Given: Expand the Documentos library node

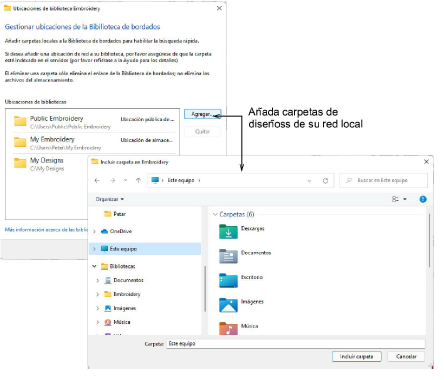Looking at the screenshot, I should tap(98, 280).
